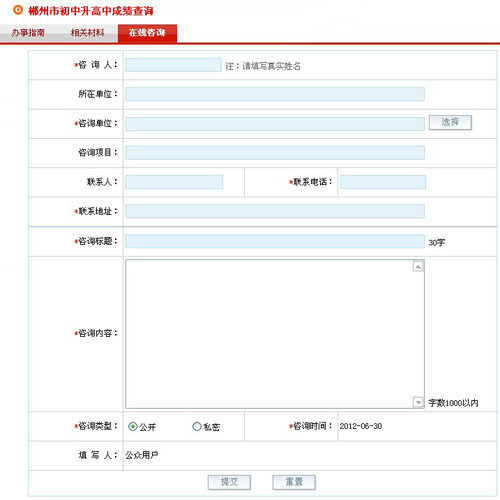500x500 pixels.
Task: Select the 公开 radio option
Action: coord(133,426)
